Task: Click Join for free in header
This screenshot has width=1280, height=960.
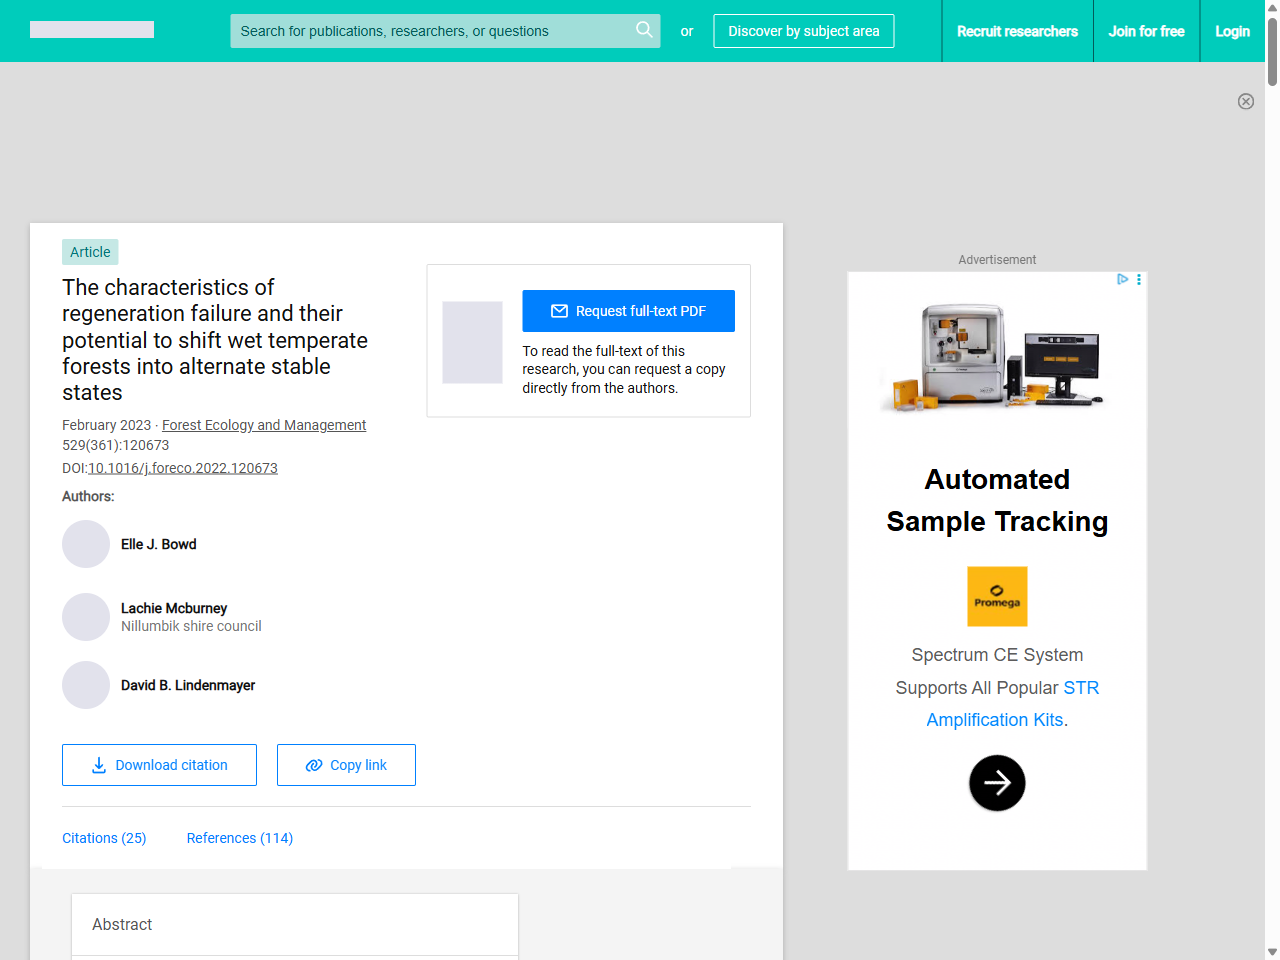Action: [1146, 31]
